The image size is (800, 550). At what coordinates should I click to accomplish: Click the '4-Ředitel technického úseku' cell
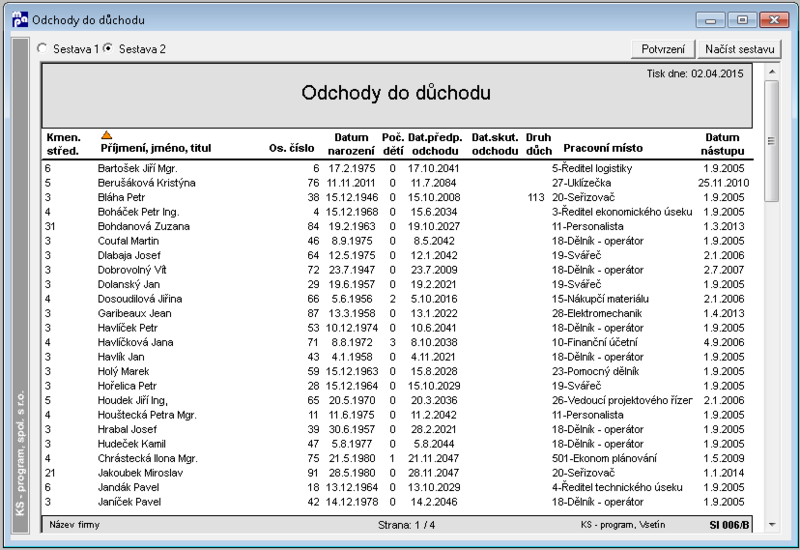[617, 488]
